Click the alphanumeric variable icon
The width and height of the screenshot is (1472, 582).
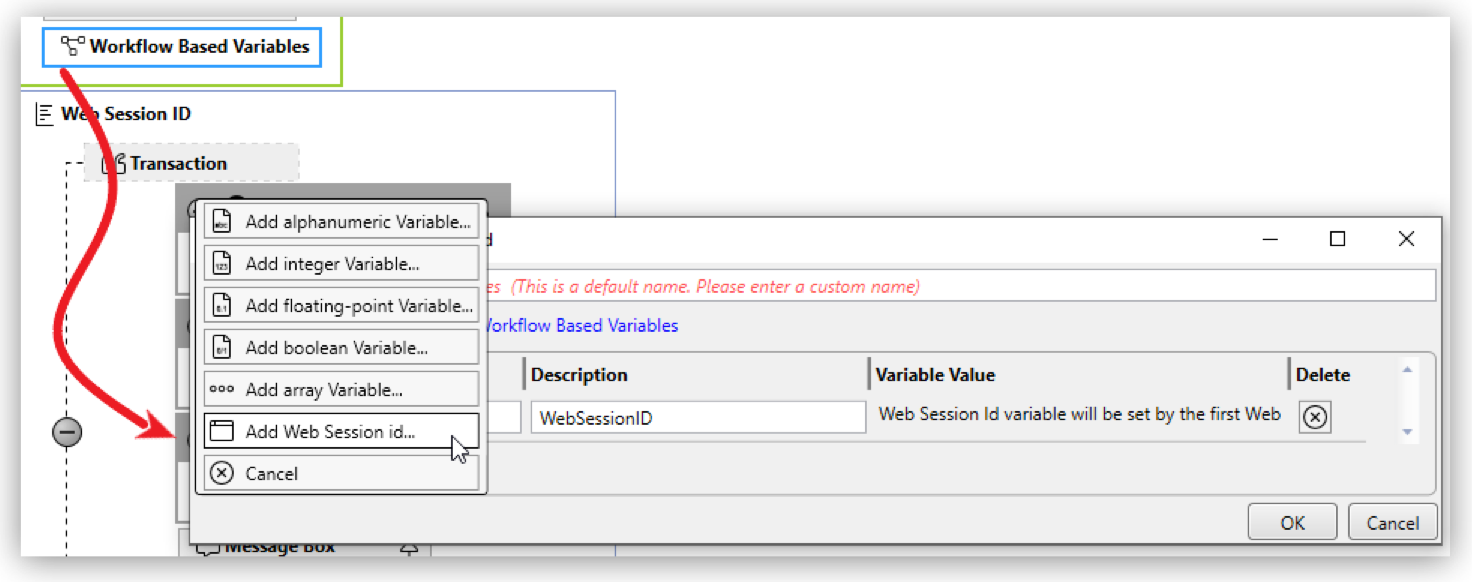pos(222,222)
